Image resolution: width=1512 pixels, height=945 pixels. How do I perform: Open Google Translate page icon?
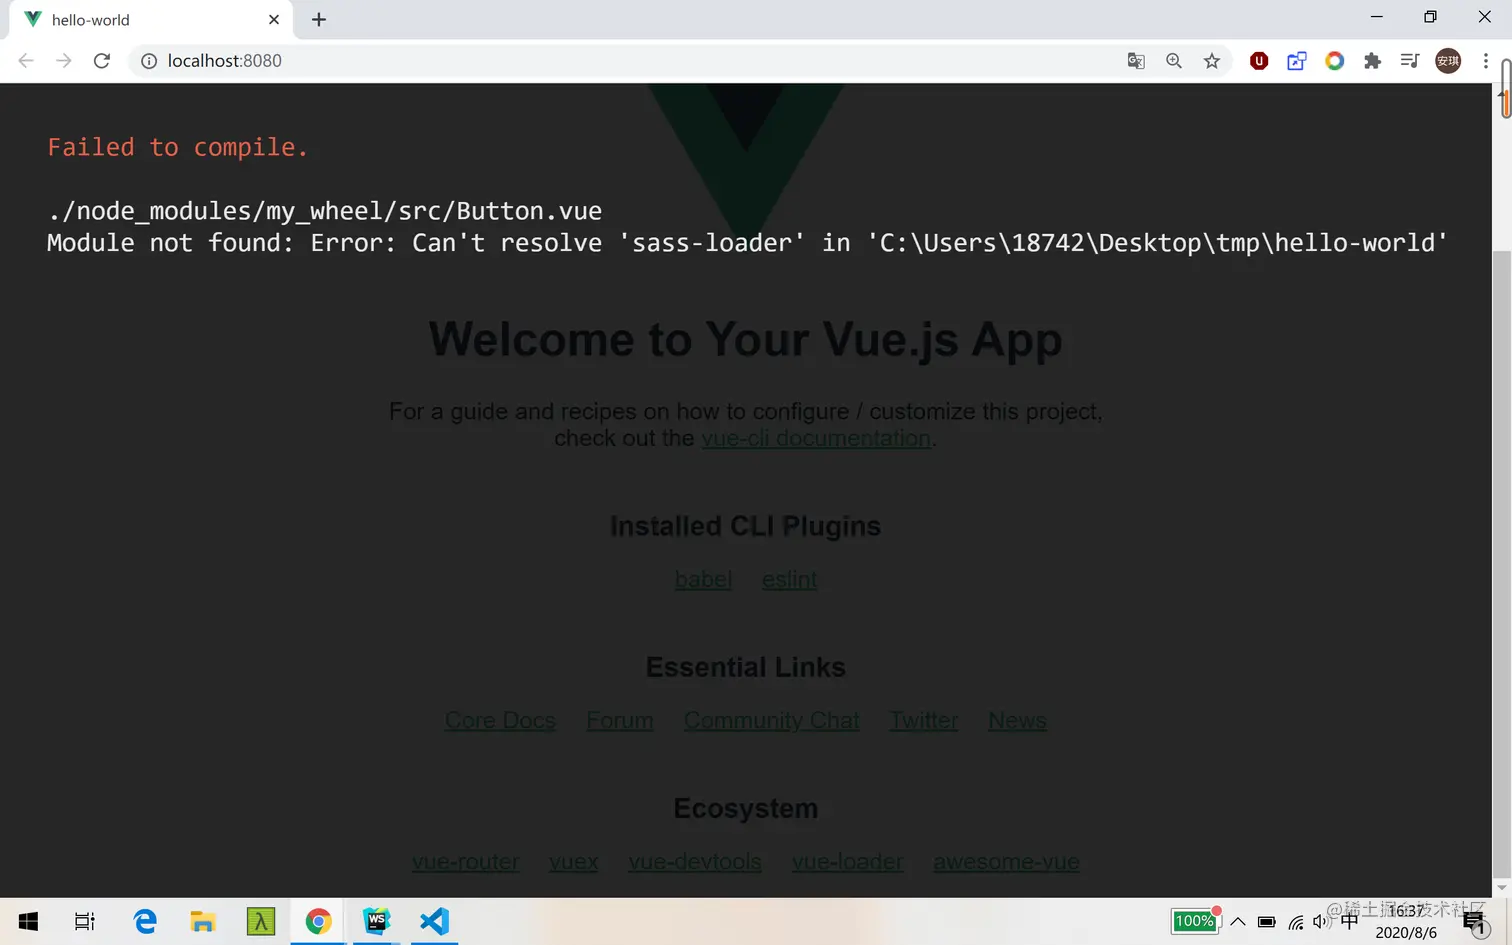tap(1136, 61)
